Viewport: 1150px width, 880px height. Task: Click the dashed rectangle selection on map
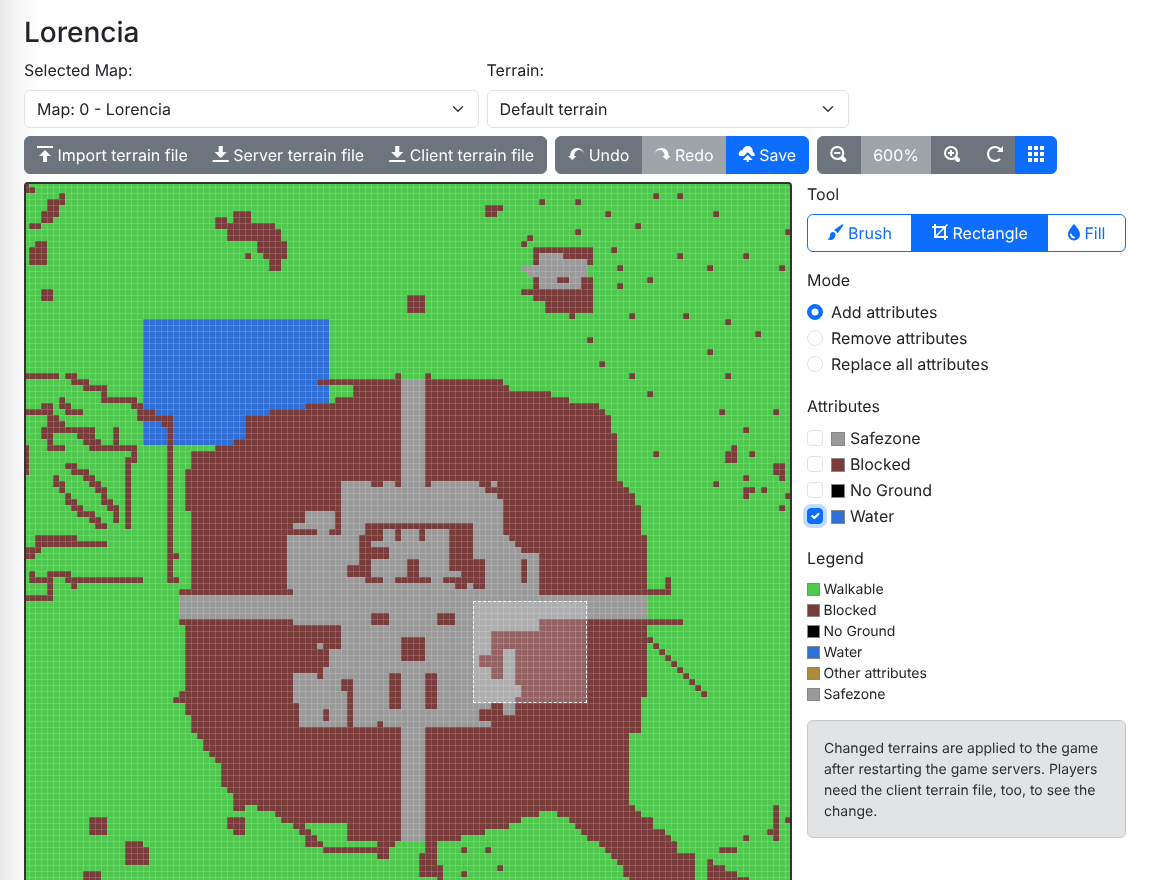pos(530,652)
